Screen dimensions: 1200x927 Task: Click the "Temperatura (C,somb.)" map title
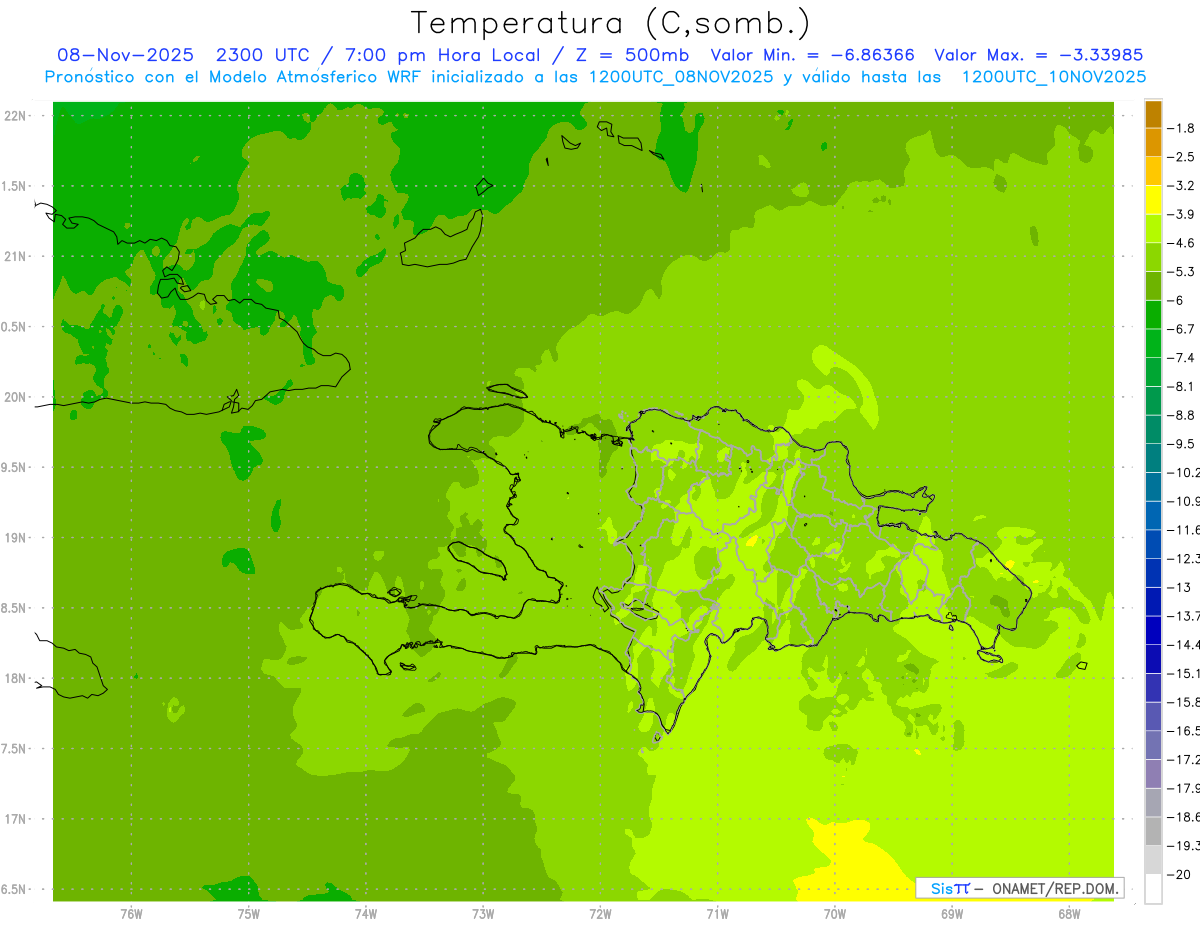tap(611, 23)
